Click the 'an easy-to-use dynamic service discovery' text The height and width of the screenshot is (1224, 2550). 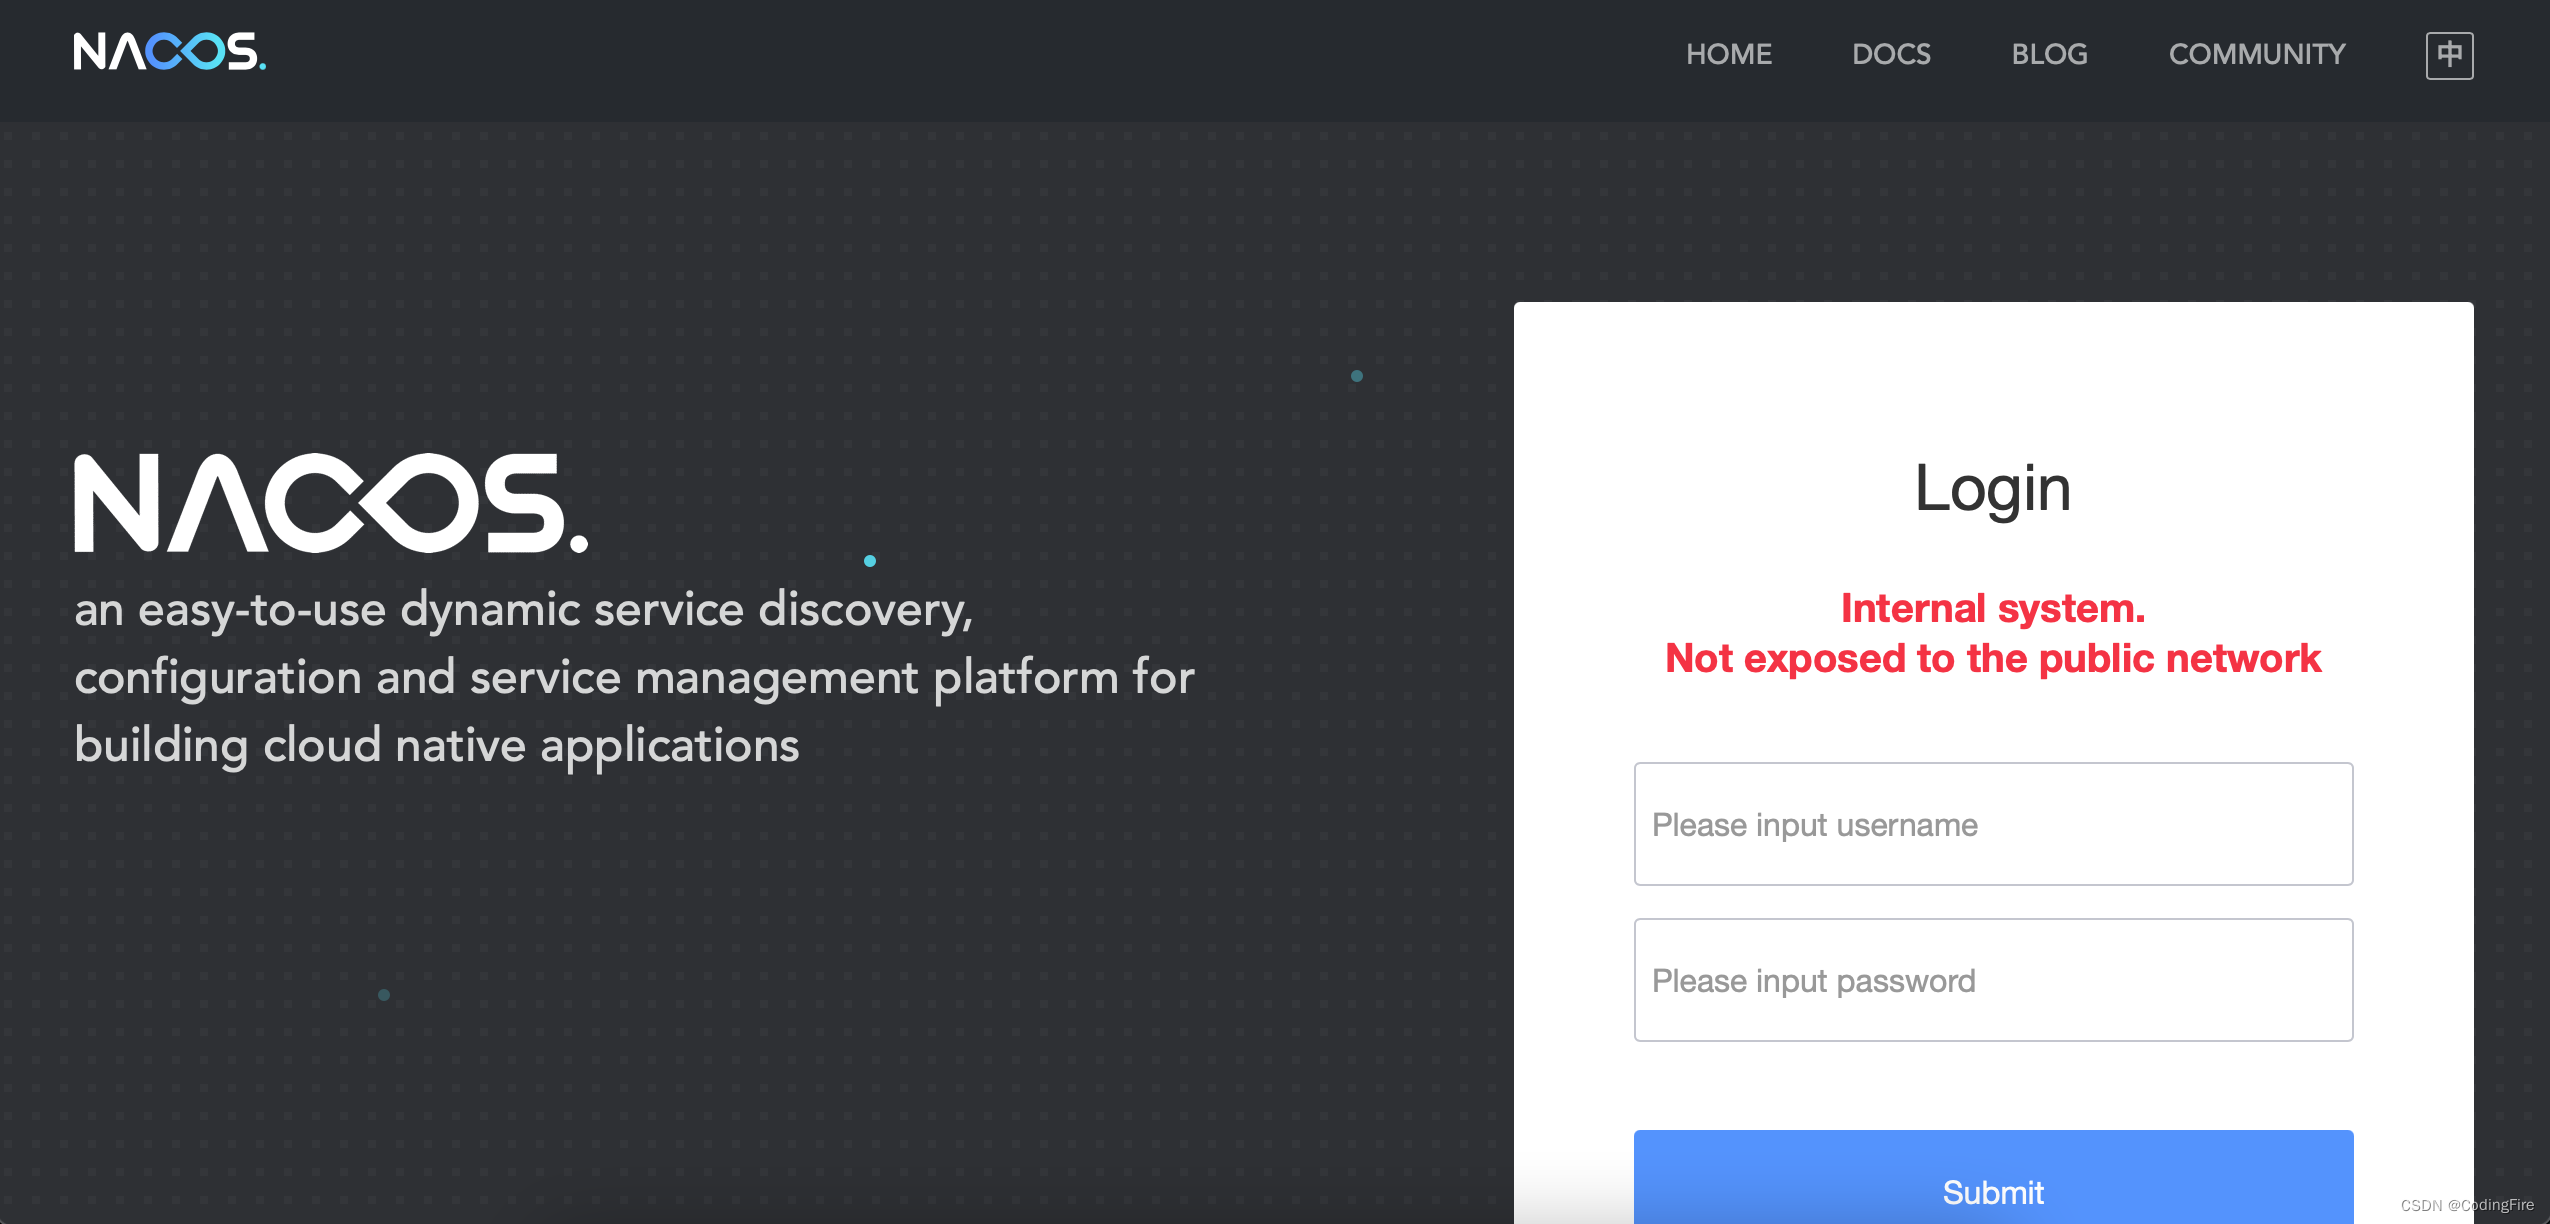click(524, 610)
